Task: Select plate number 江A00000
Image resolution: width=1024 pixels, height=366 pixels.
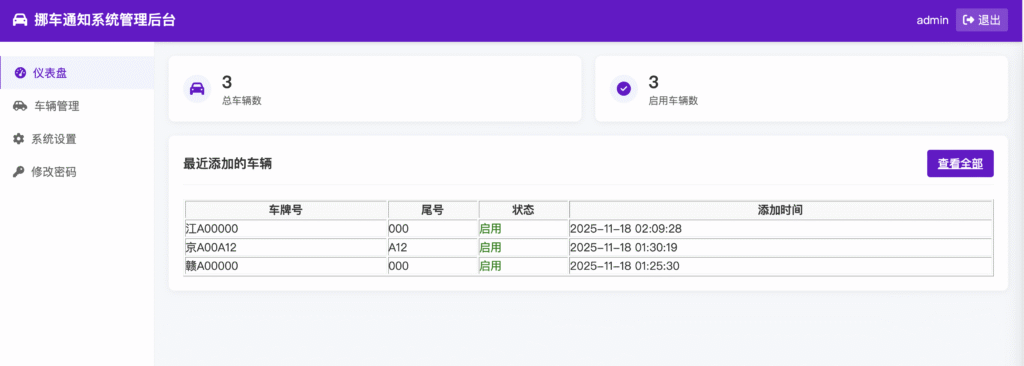Action: [212, 229]
